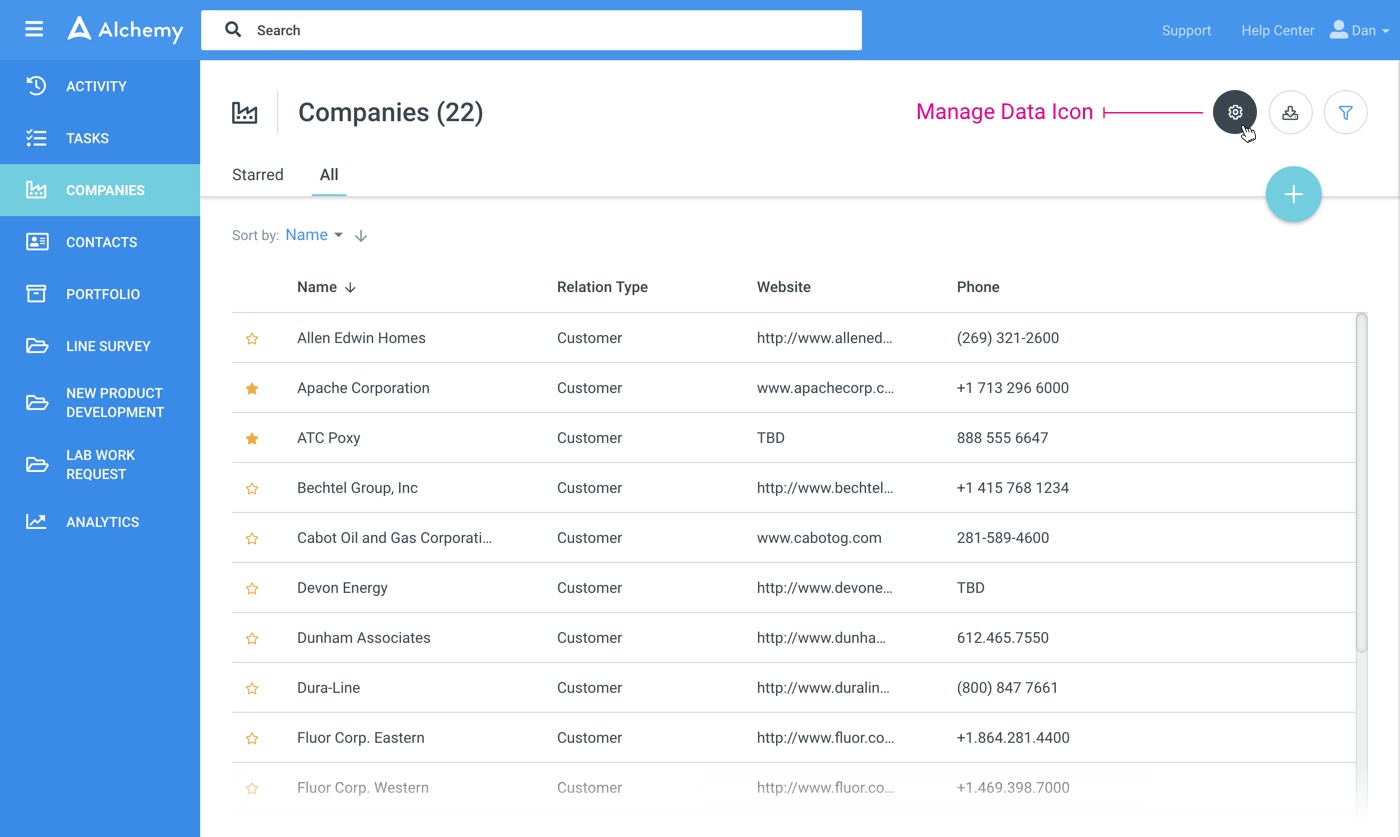Click the Alchemy logo

125,29
